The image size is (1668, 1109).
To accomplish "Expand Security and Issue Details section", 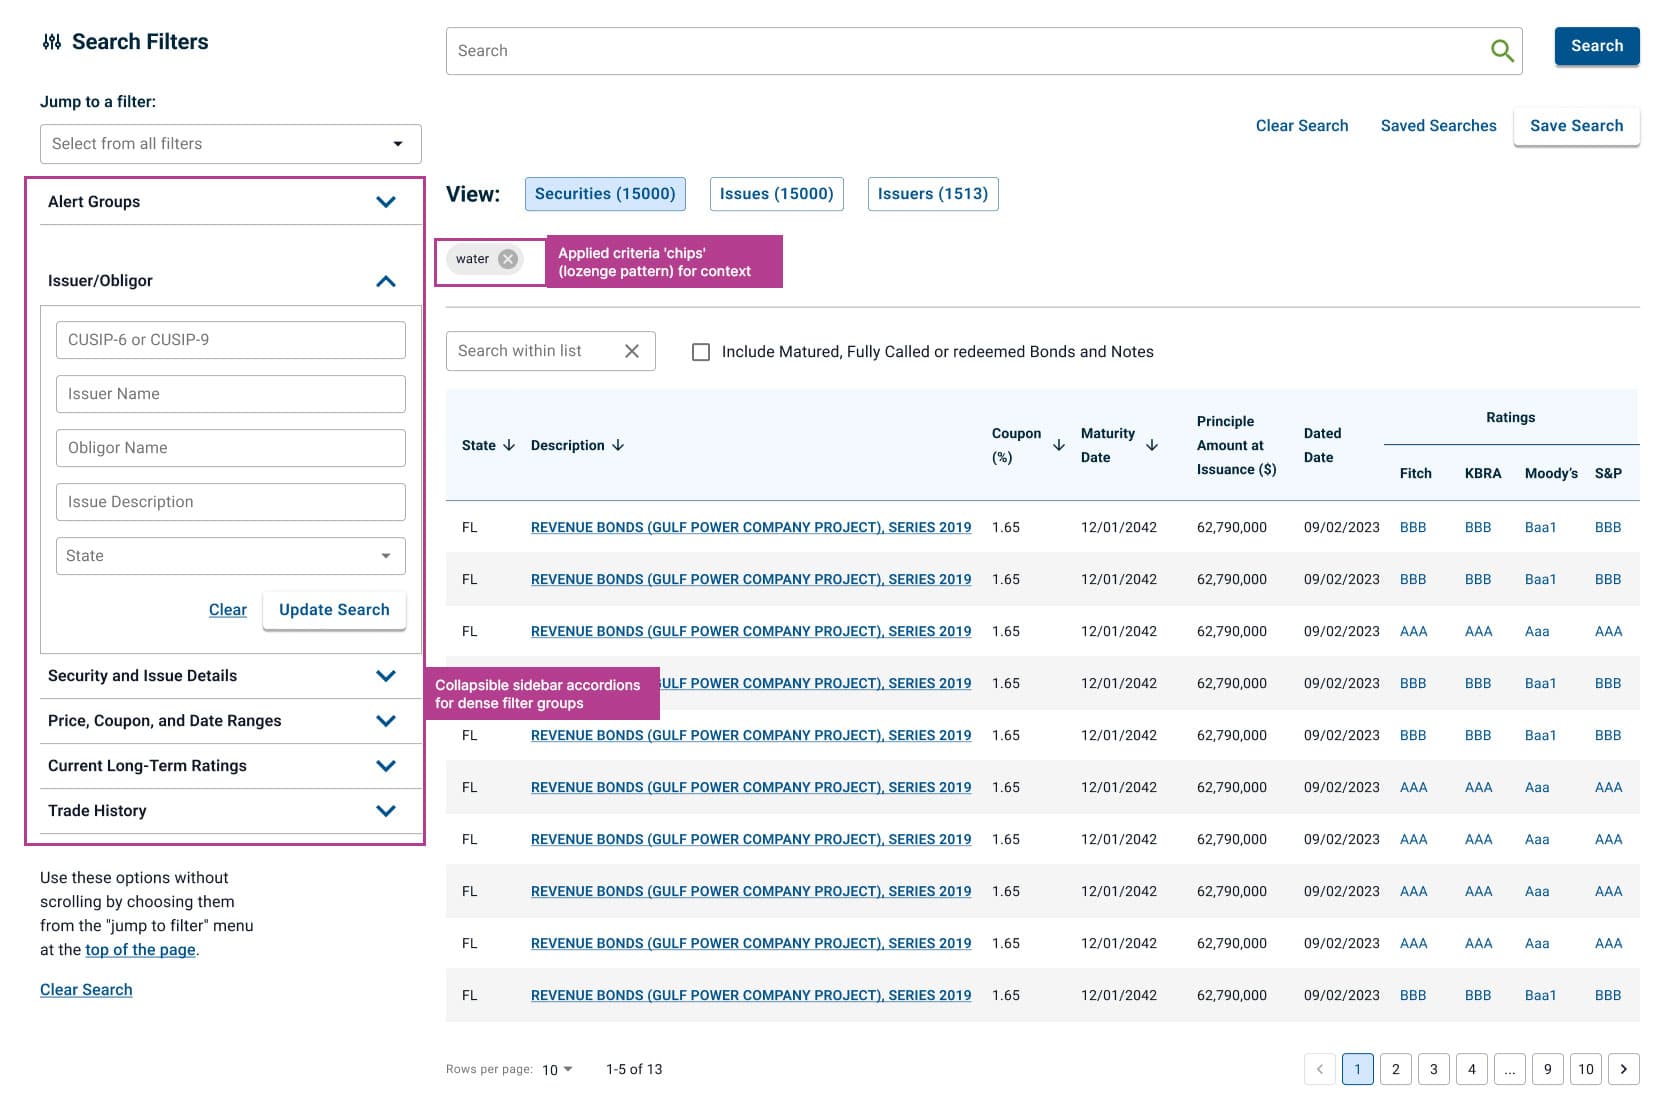I will (386, 676).
